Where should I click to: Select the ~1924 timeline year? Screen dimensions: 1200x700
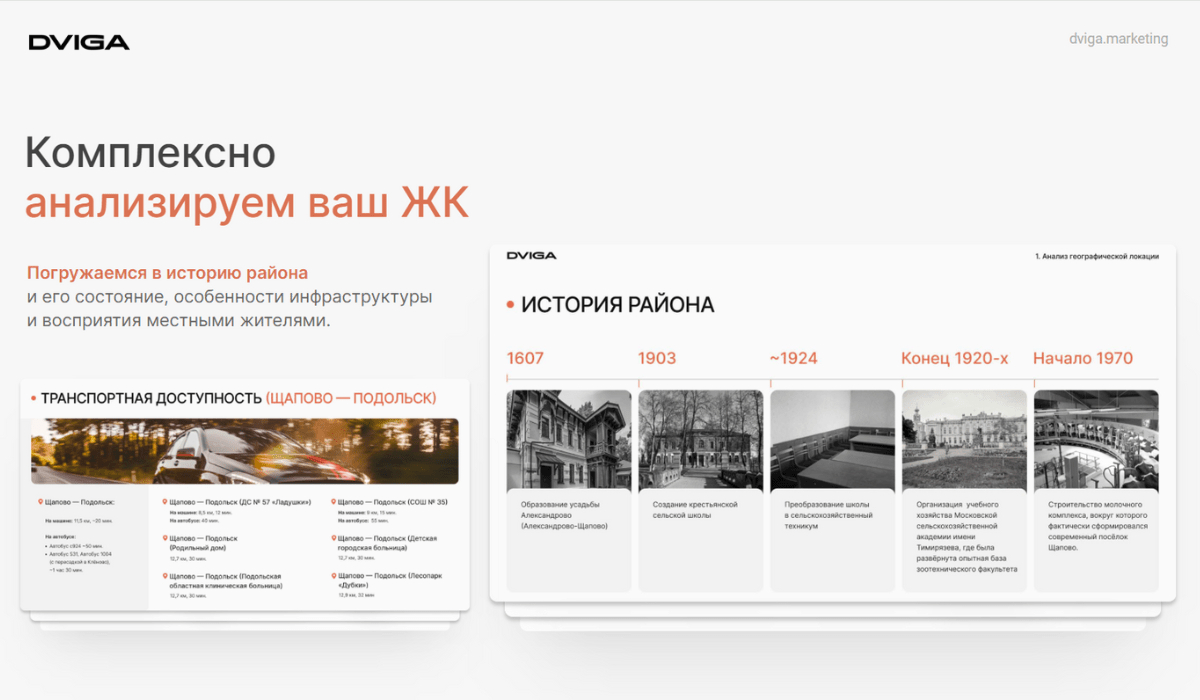[x=794, y=358]
